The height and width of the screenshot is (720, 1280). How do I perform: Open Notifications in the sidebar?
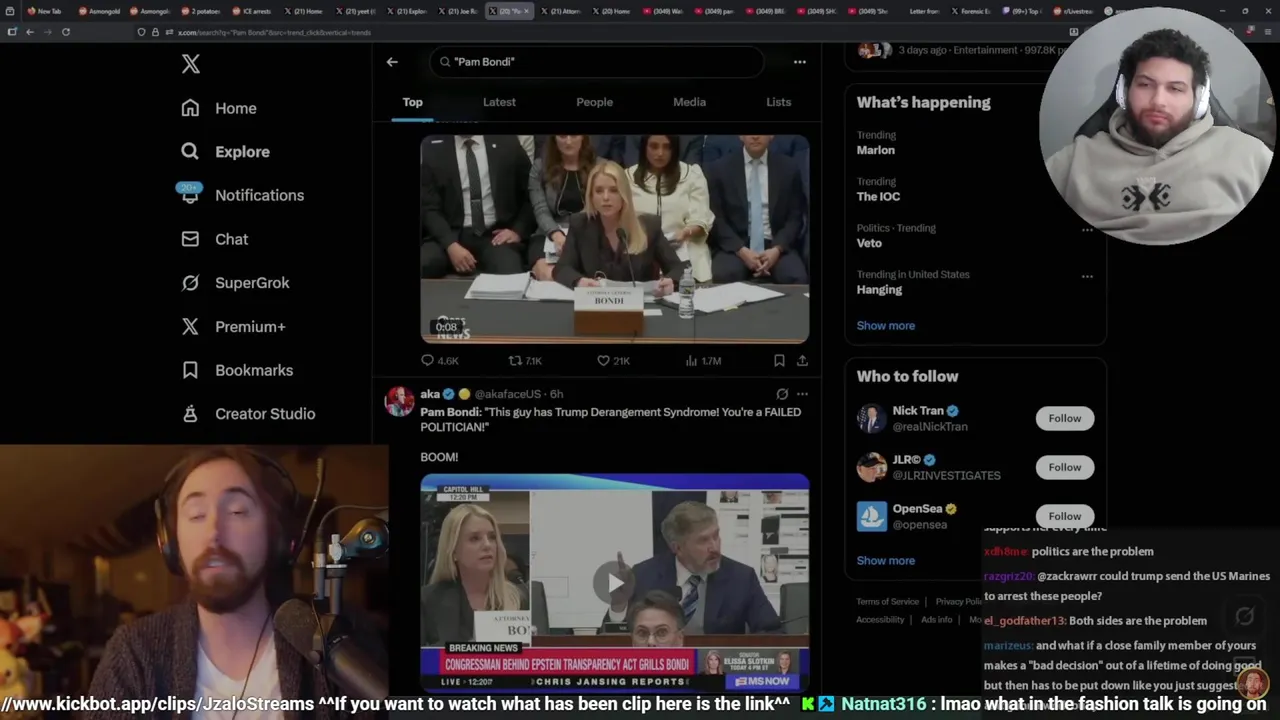coord(259,195)
